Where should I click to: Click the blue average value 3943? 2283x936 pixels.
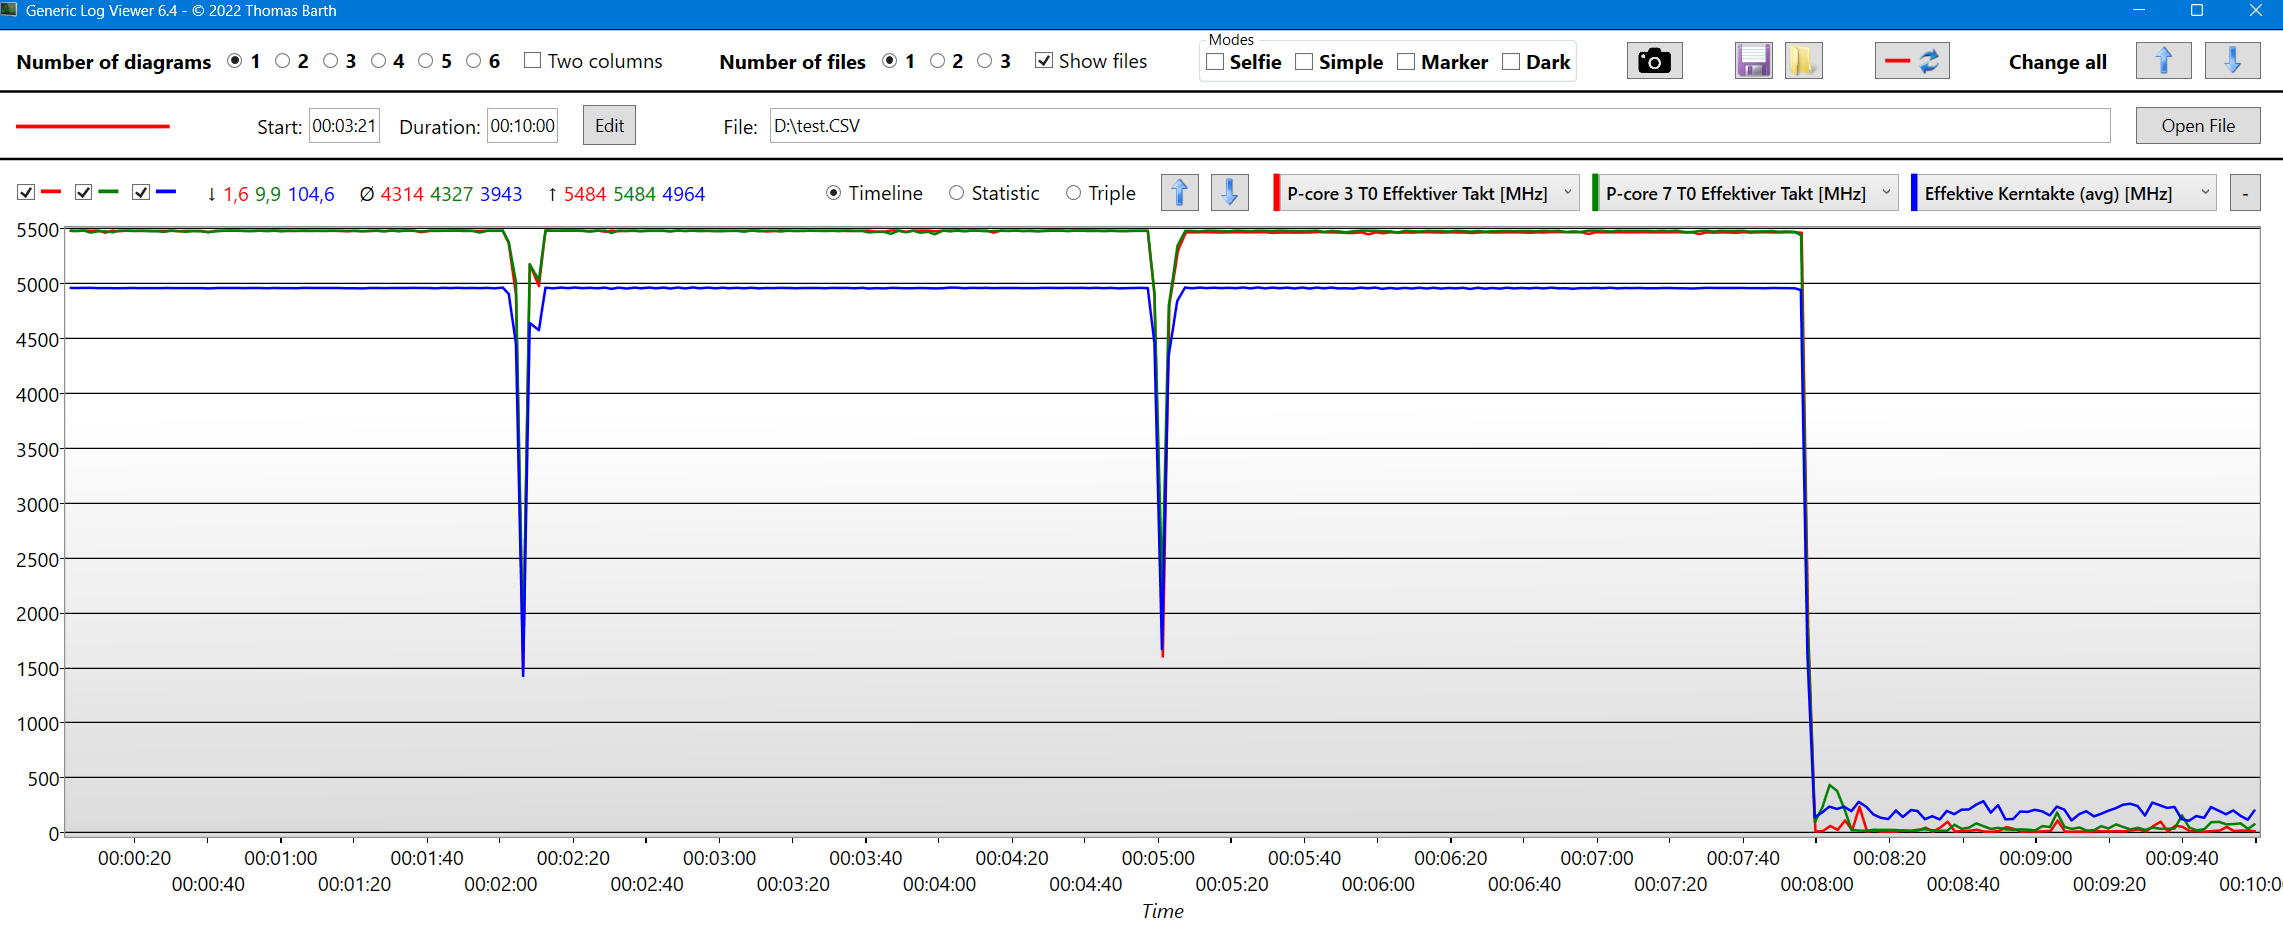tap(501, 194)
